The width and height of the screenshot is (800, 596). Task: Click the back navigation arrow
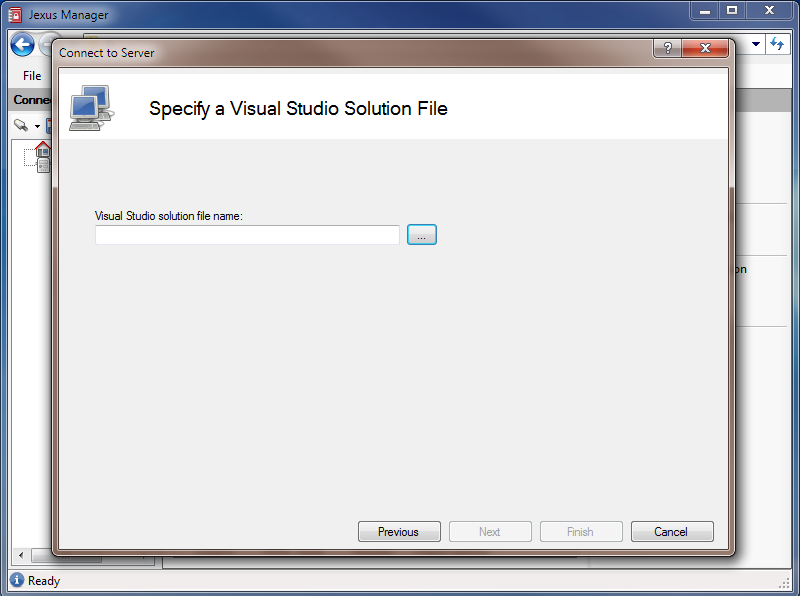click(x=21, y=44)
